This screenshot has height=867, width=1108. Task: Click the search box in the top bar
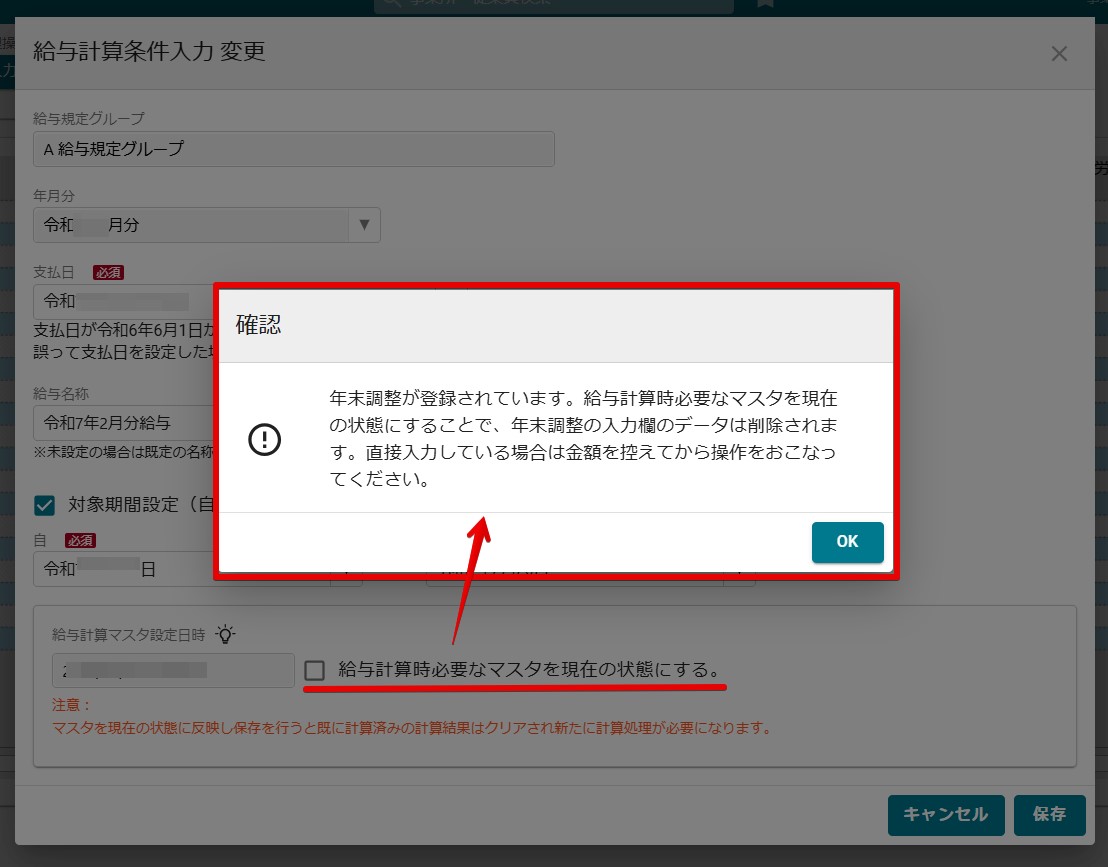coord(554,6)
